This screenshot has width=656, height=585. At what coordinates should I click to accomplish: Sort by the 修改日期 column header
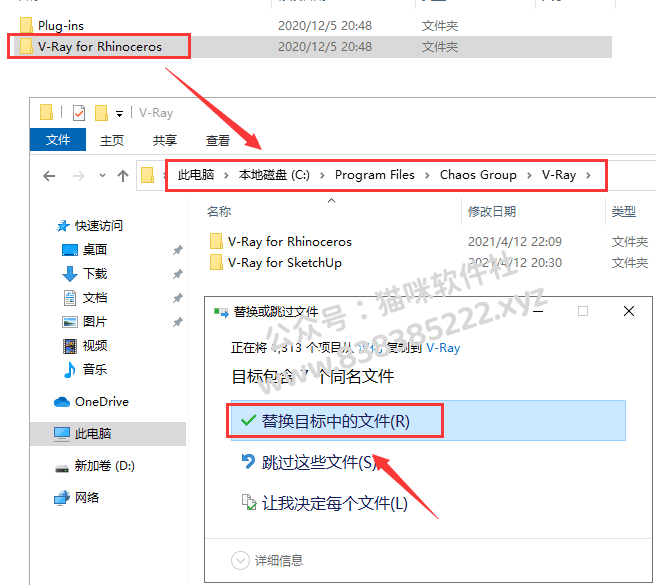[492, 212]
